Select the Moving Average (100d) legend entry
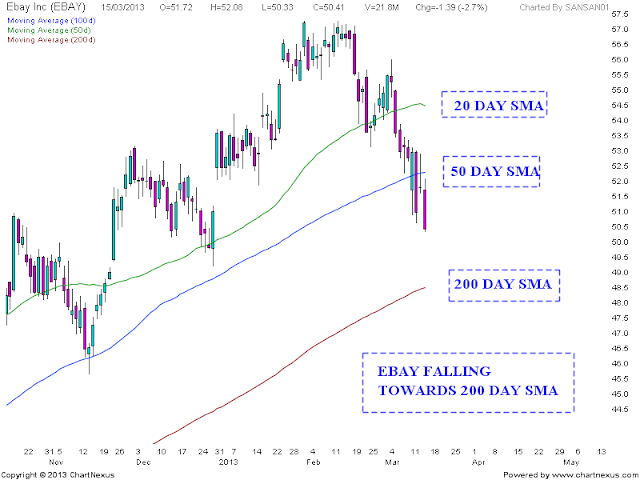The image size is (640, 480). [x=51, y=20]
